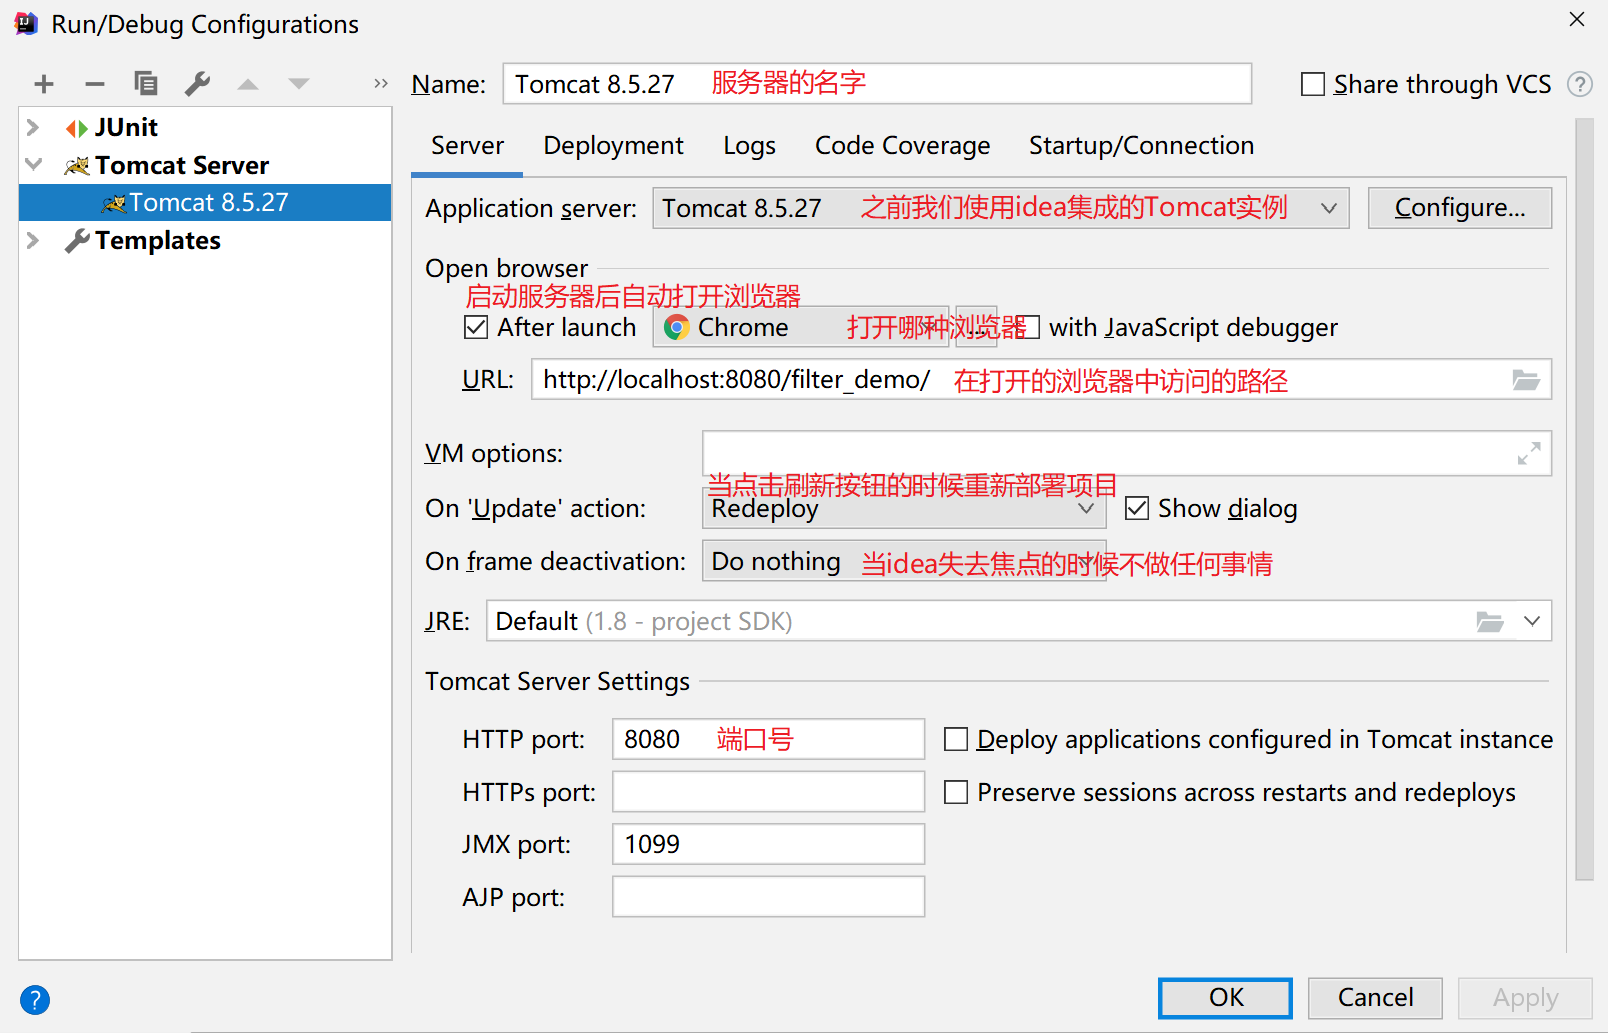The image size is (1608, 1033).
Task: Switch to the Server tab
Action: click(467, 146)
